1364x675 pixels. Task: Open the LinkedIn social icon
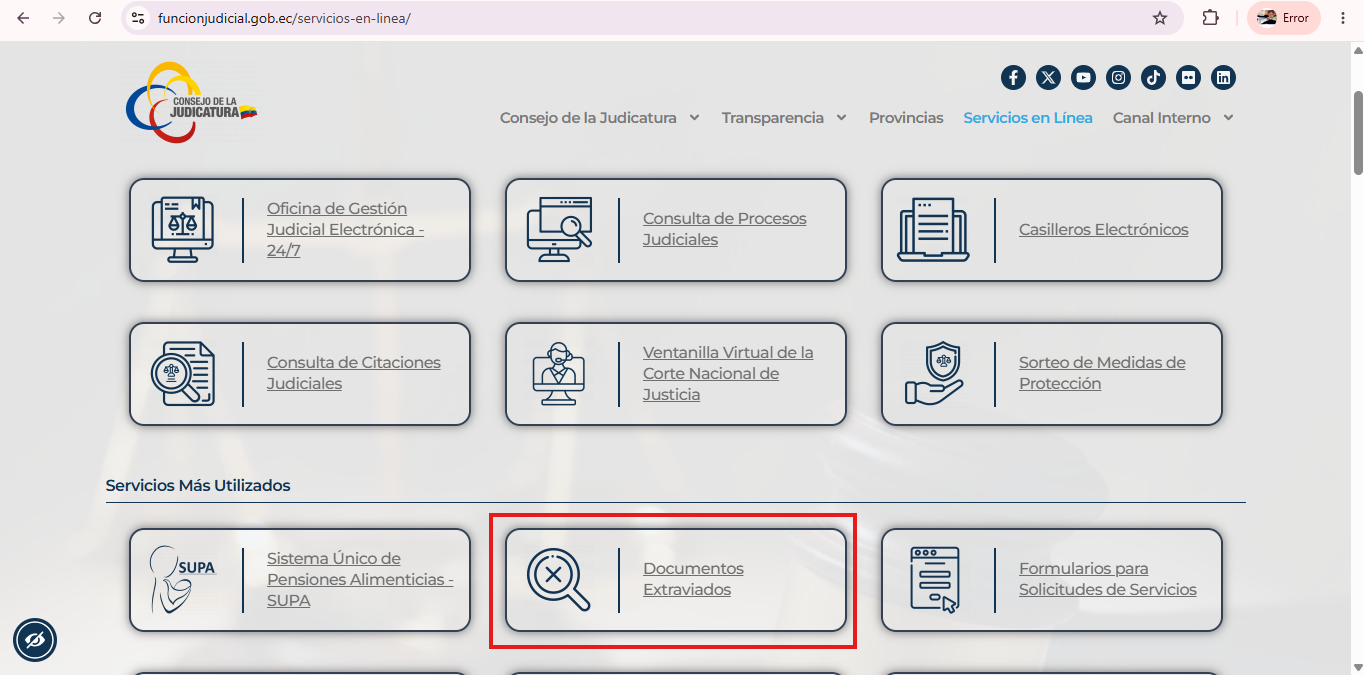point(1223,77)
